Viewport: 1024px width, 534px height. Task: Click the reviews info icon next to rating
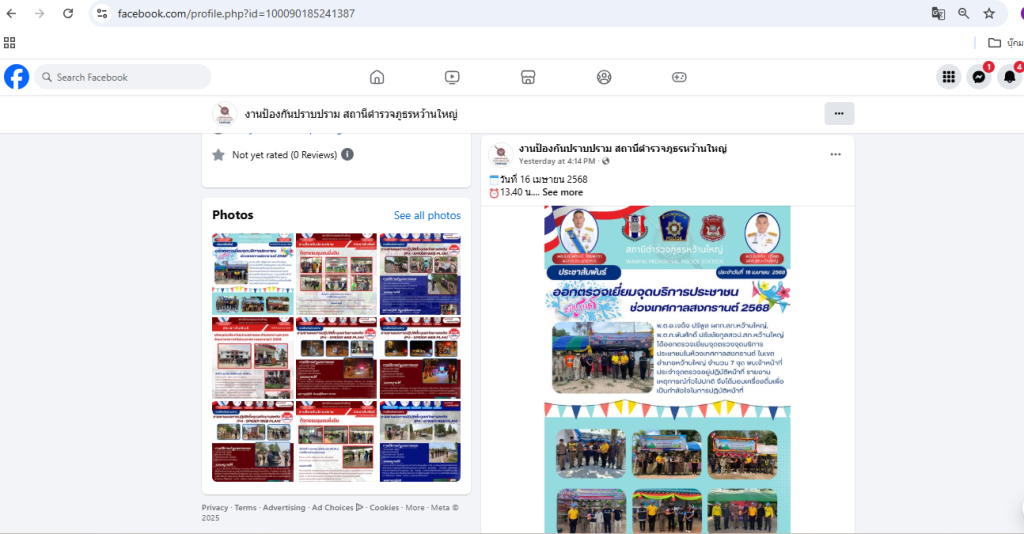[347, 155]
